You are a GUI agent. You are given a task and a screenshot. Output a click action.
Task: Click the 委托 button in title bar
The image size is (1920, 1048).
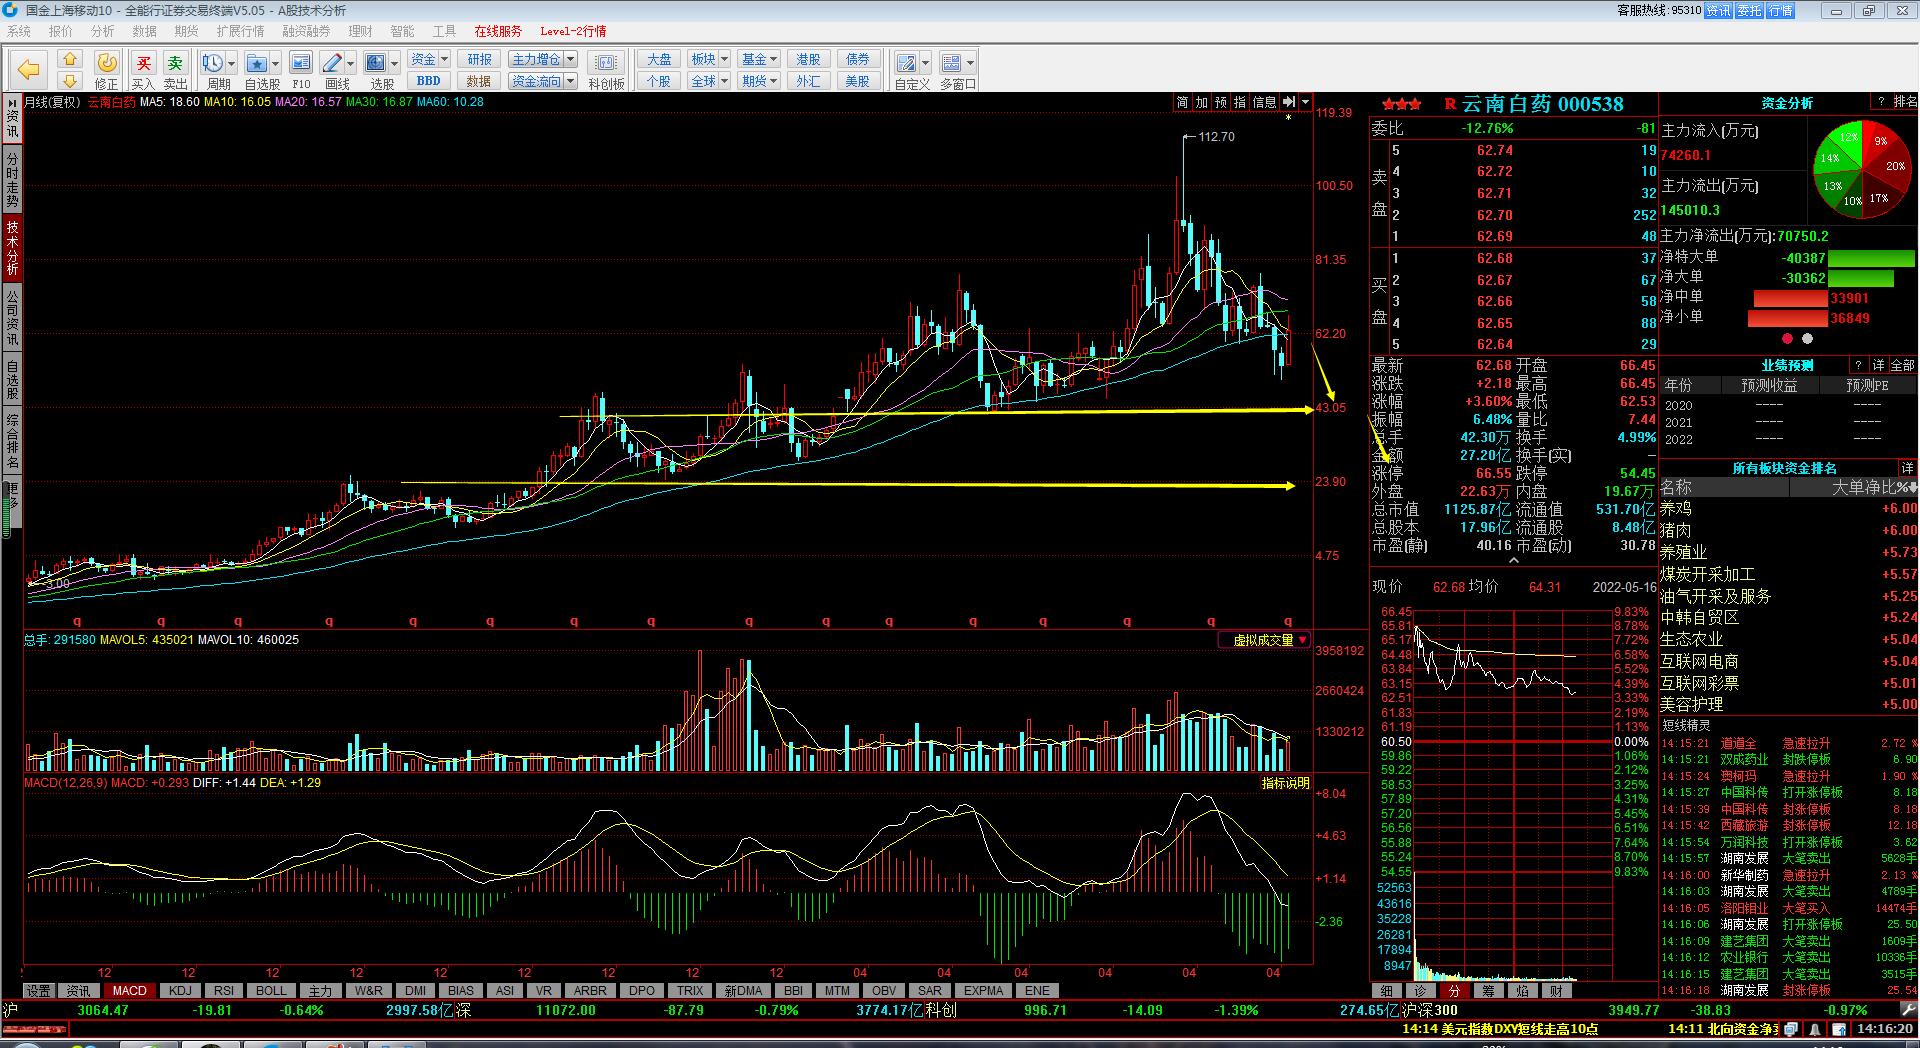pyautogui.click(x=1750, y=10)
